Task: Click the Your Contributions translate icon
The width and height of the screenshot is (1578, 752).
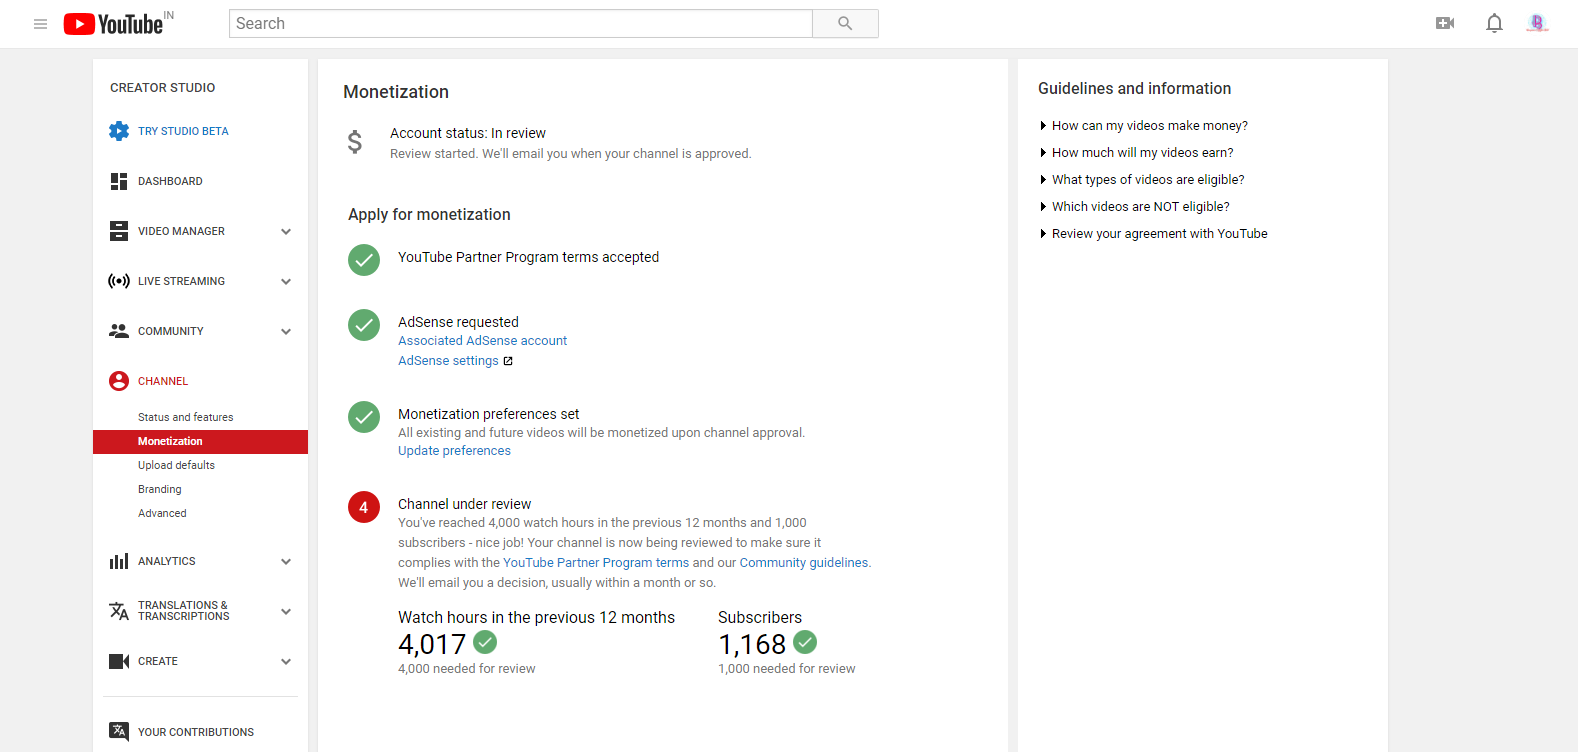Action: coord(119,731)
